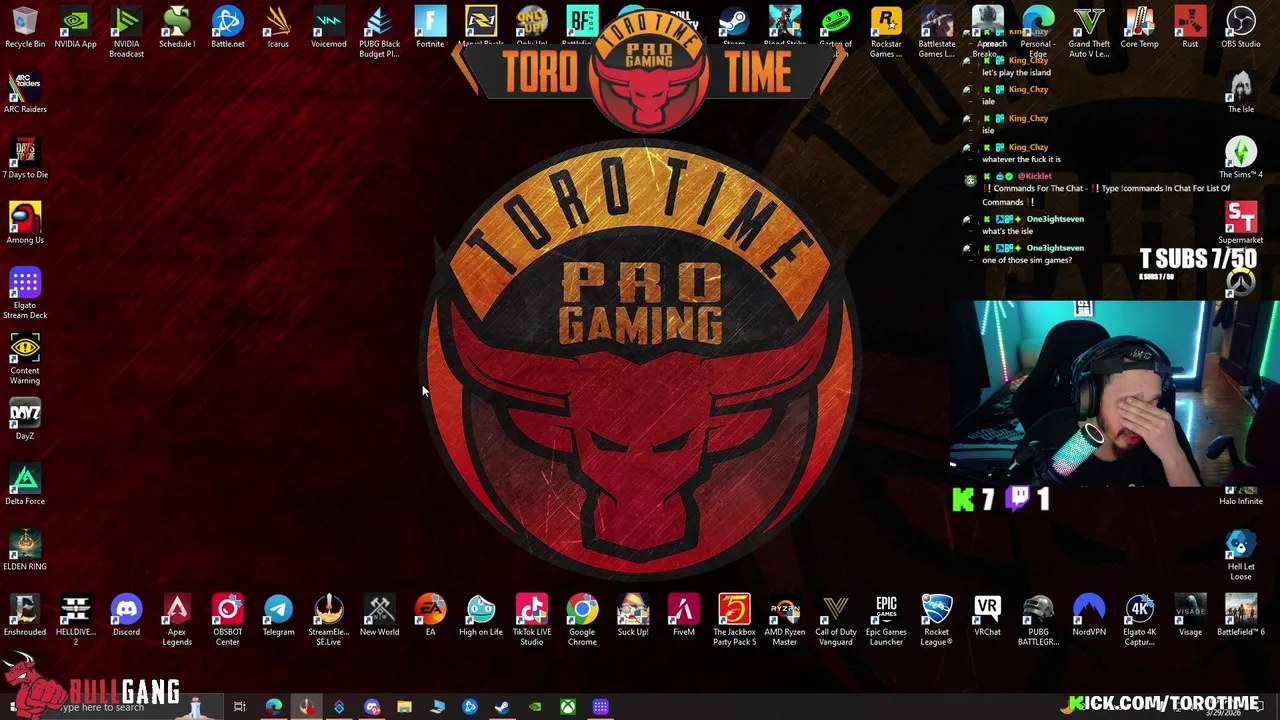Open the Recycle Bin desktop icon

pyautogui.click(x=25, y=28)
